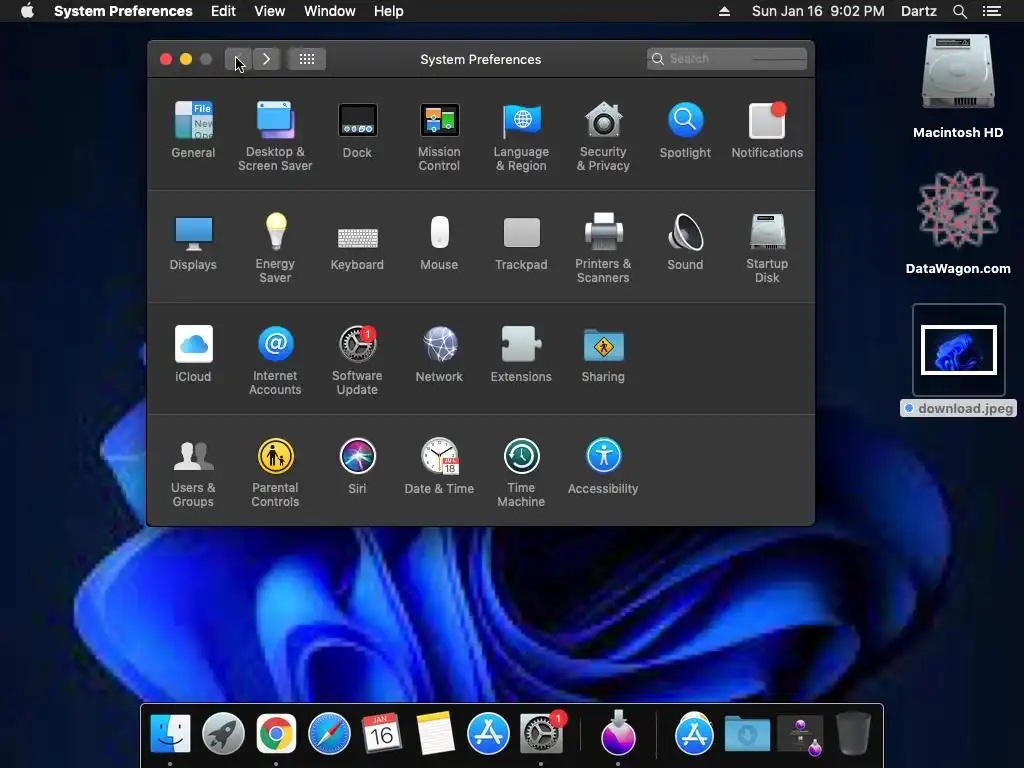Open Google Chrome from the Dock
1024x768 pixels.
[x=276, y=733]
